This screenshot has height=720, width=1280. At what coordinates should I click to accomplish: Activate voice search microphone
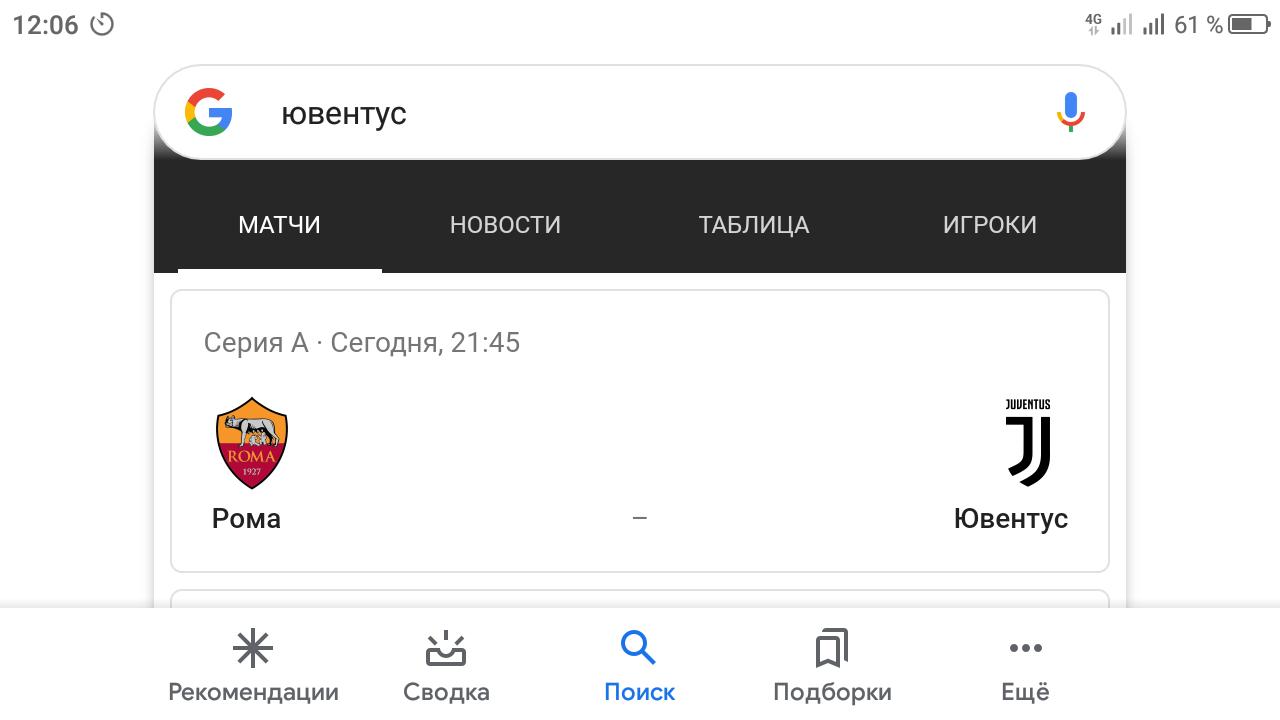(x=1070, y=112)
